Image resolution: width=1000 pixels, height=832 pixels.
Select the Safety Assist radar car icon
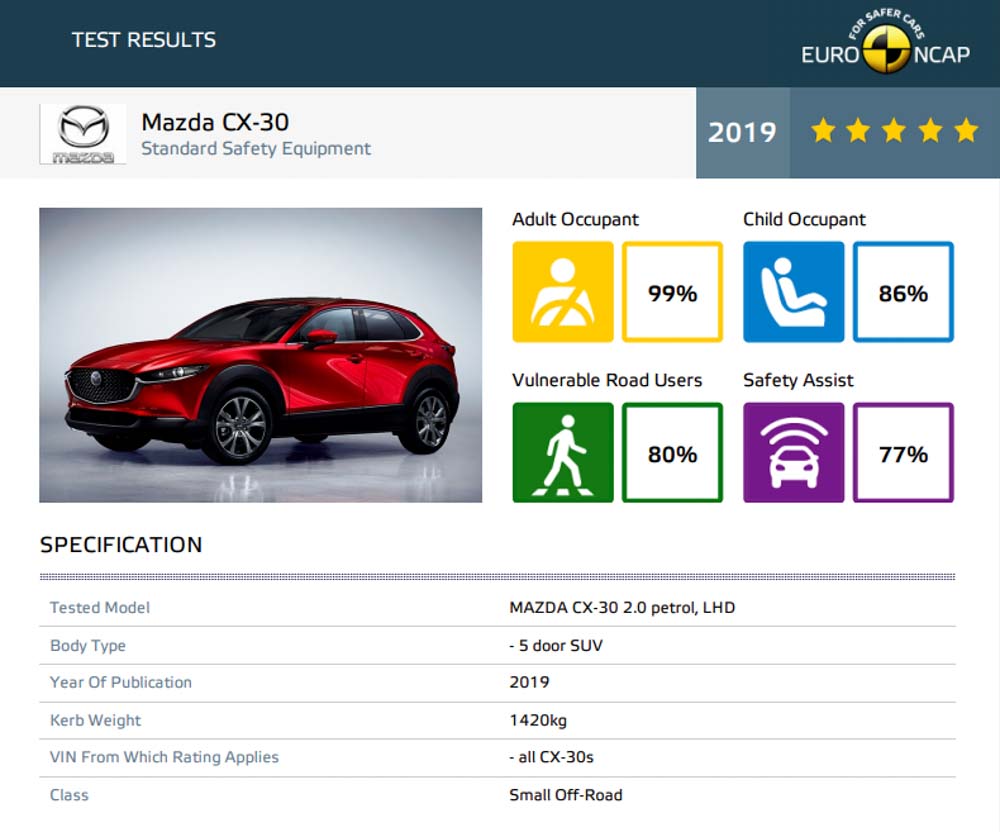tap(792, 452)
